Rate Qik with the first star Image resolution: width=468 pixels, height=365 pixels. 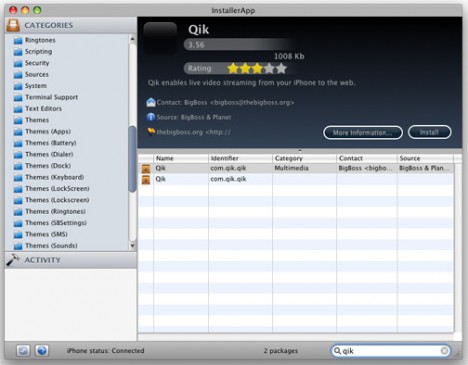click(233, 68)
